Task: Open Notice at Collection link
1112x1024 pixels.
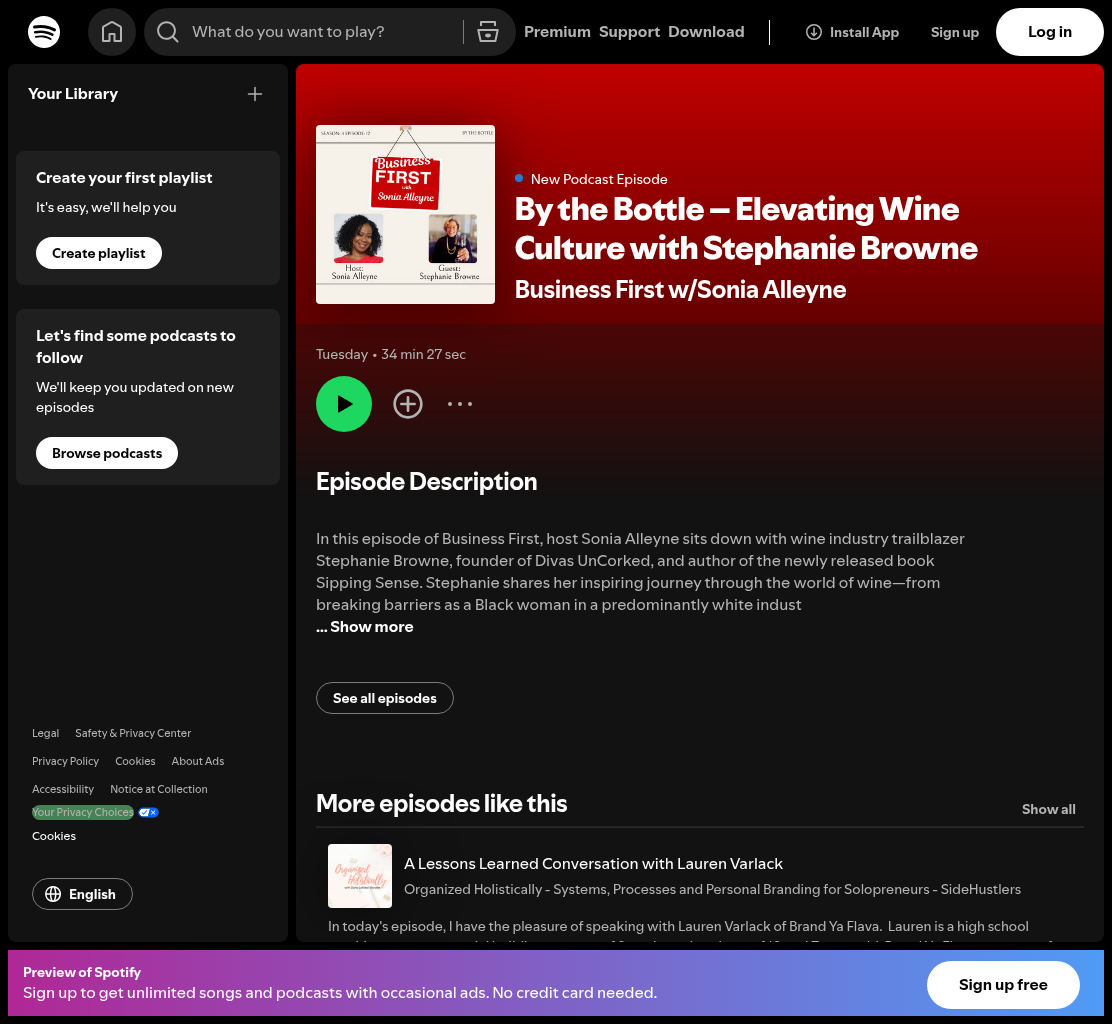Action: click(x=159, y=789)
